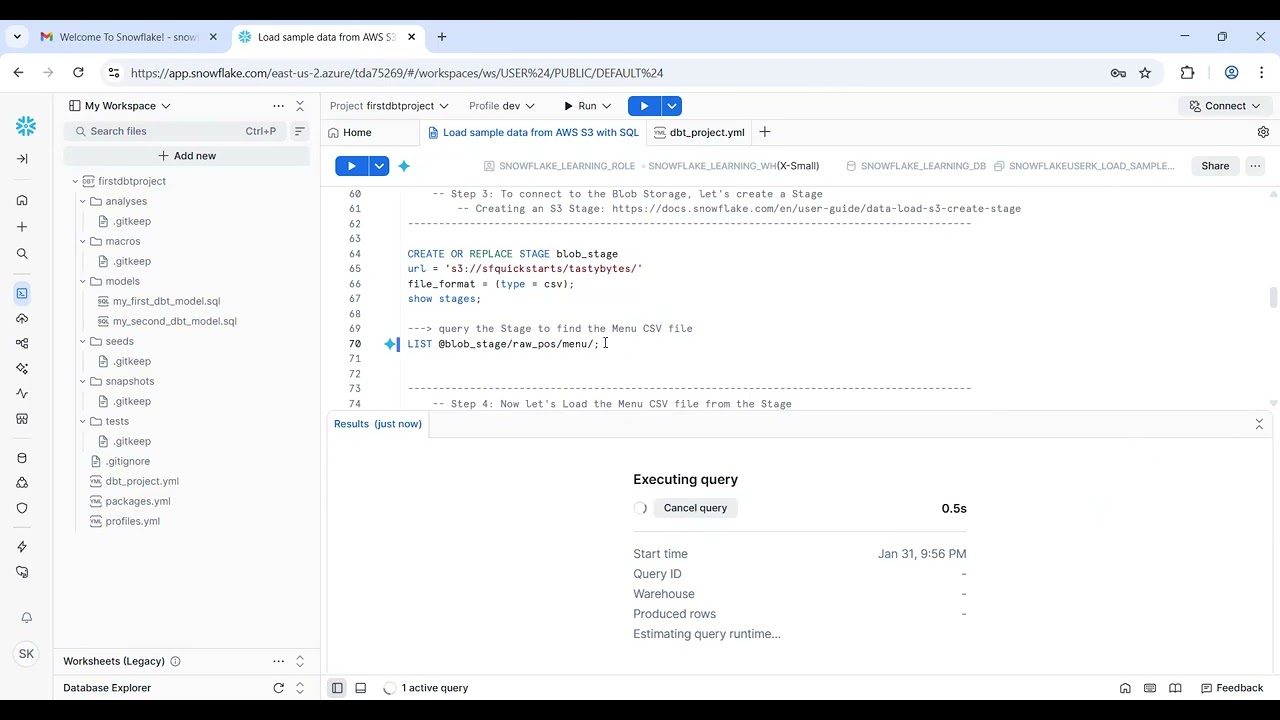
Task: Click the top blue play button
Action: 644,106
